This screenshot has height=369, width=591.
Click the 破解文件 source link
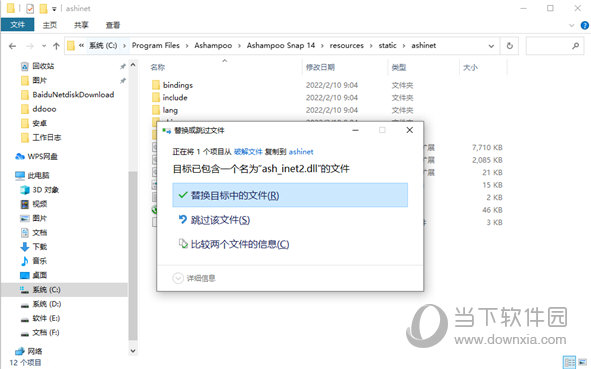coord(248,152)
